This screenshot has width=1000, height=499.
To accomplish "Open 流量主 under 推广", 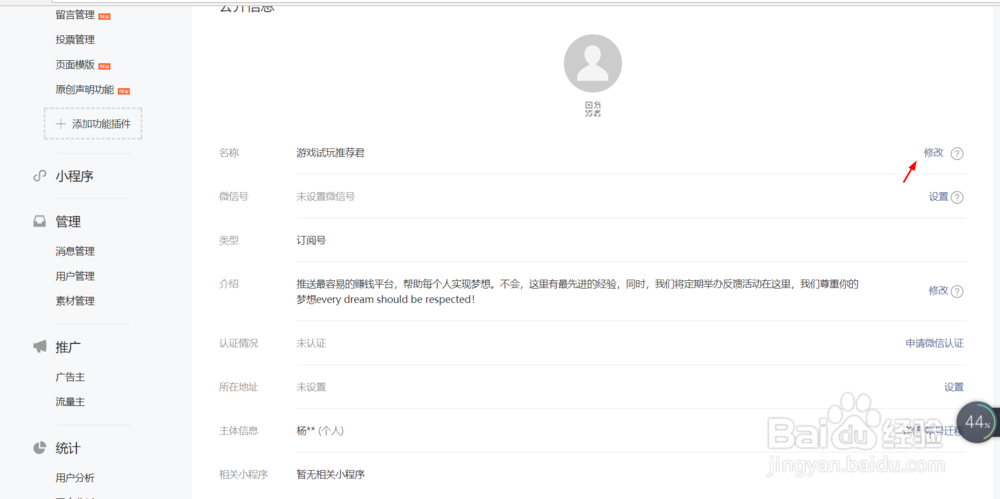I will [x=70, y=402].
